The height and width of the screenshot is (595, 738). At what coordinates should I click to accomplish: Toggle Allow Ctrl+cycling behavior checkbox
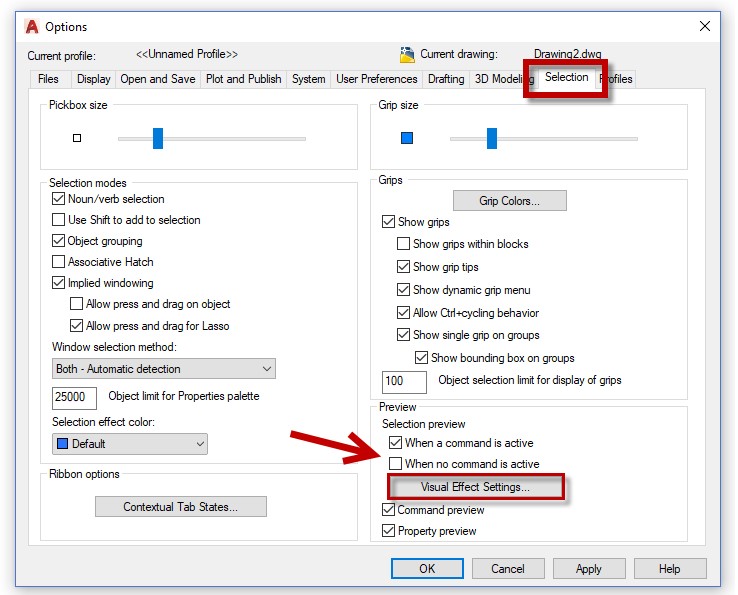(x=403, y=313)
